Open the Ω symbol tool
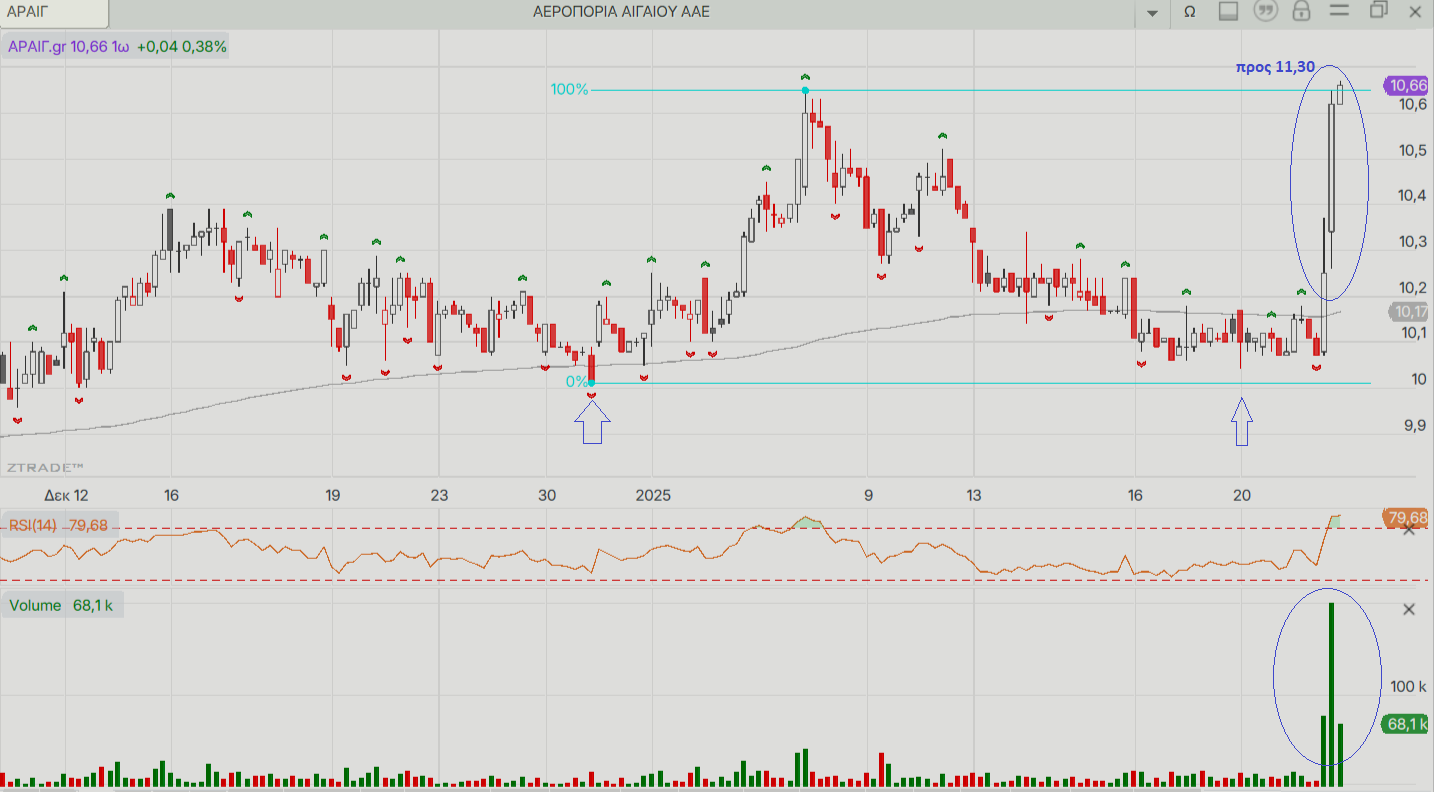Viewport: 1434px width, 792px height. point(1190,12)
